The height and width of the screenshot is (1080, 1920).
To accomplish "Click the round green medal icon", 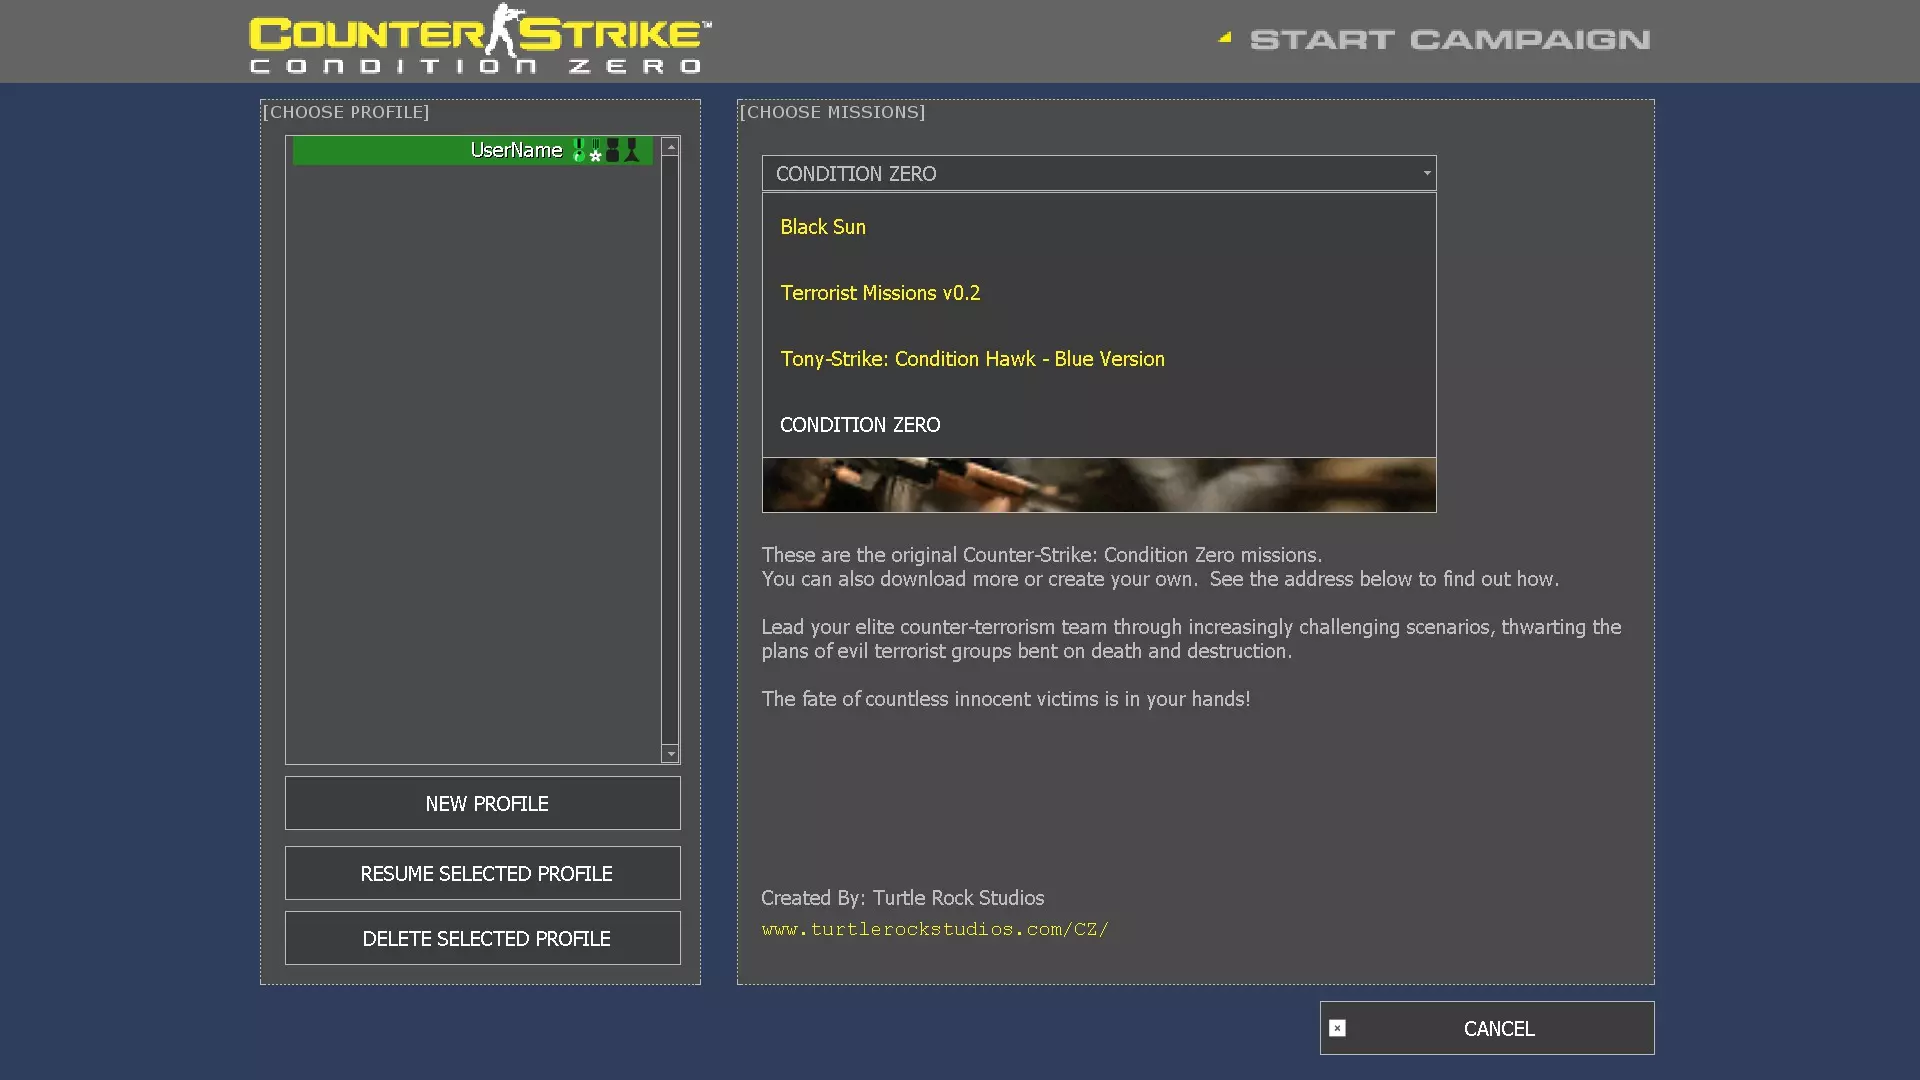I will [578, 151].
